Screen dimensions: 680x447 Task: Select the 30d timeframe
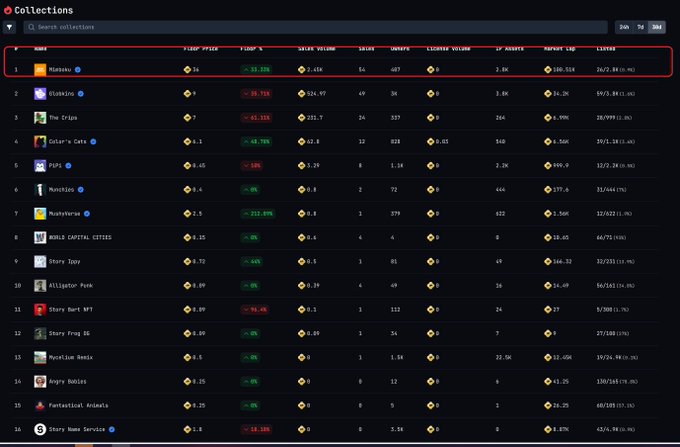click(656, 27)
